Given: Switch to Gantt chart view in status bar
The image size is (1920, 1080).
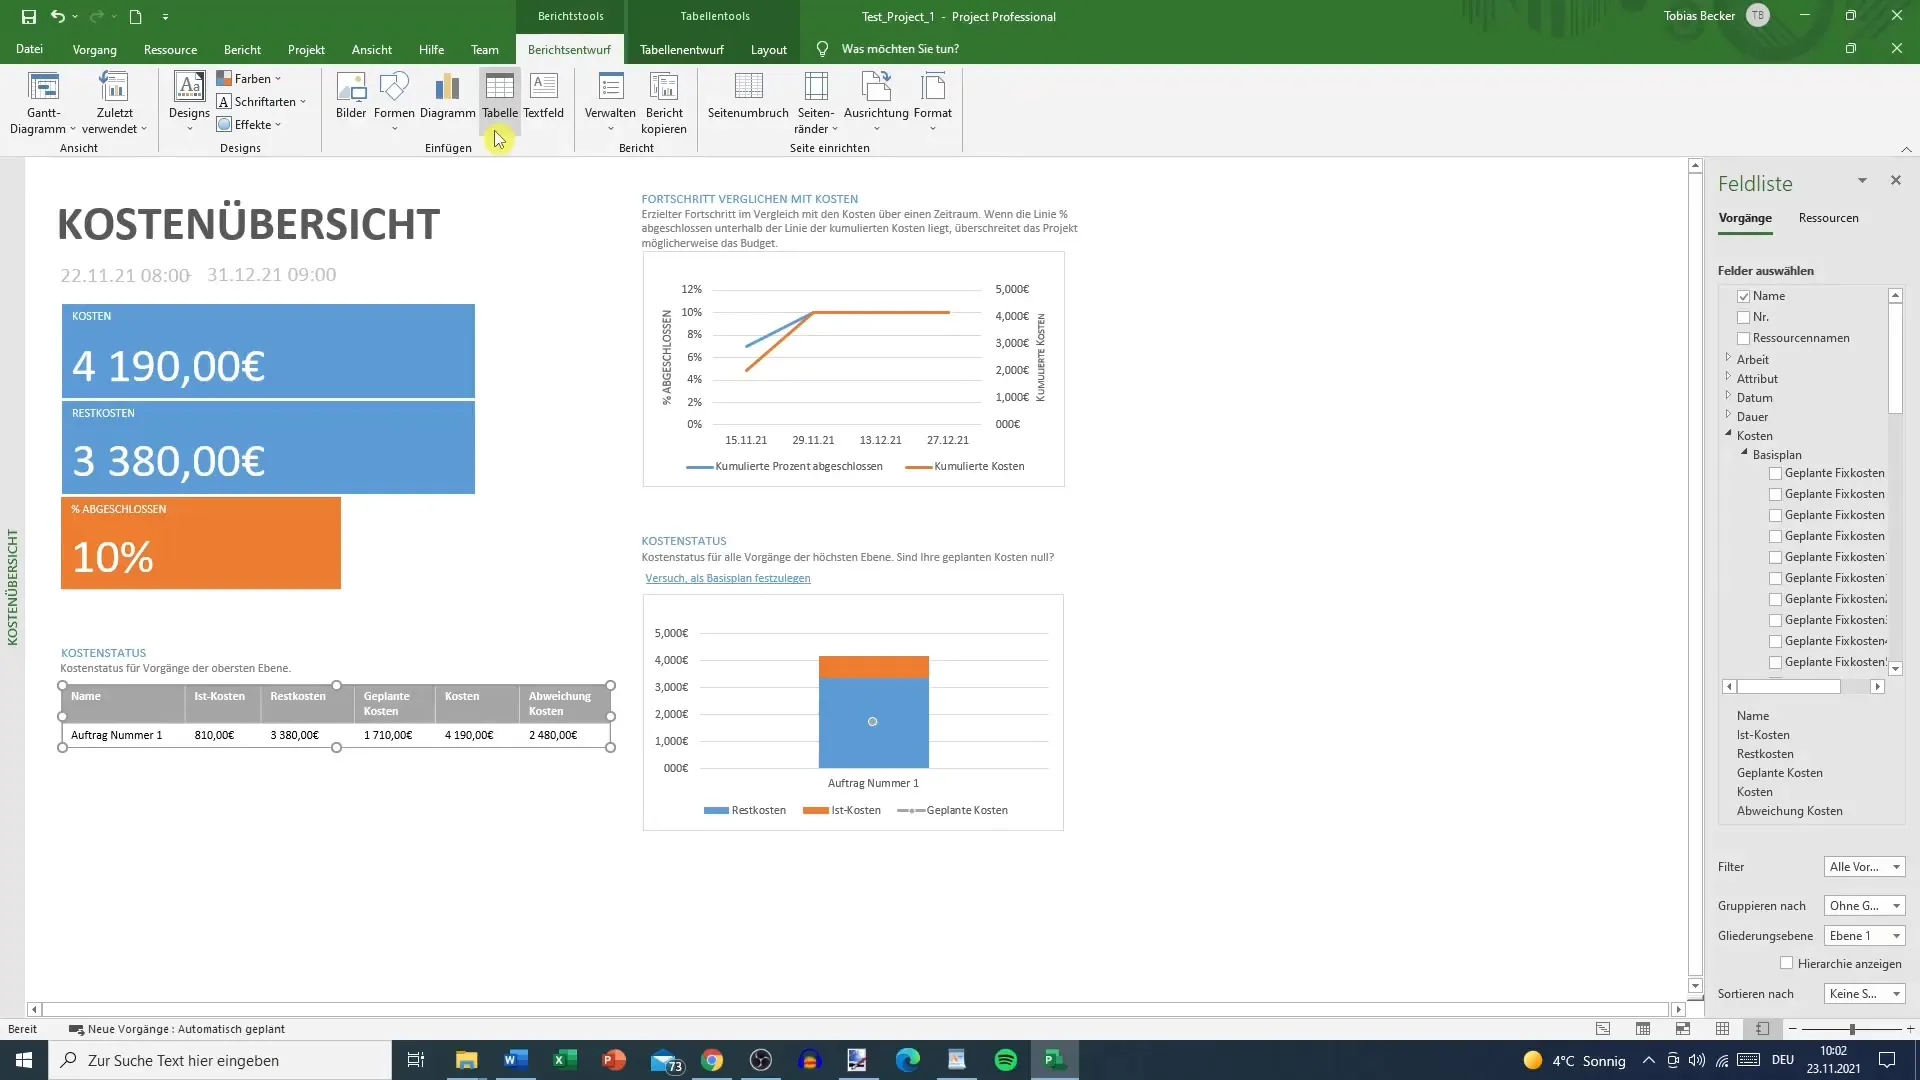Looking at the screenshot, I should pyautogui.click(x=1603, y=1029).
